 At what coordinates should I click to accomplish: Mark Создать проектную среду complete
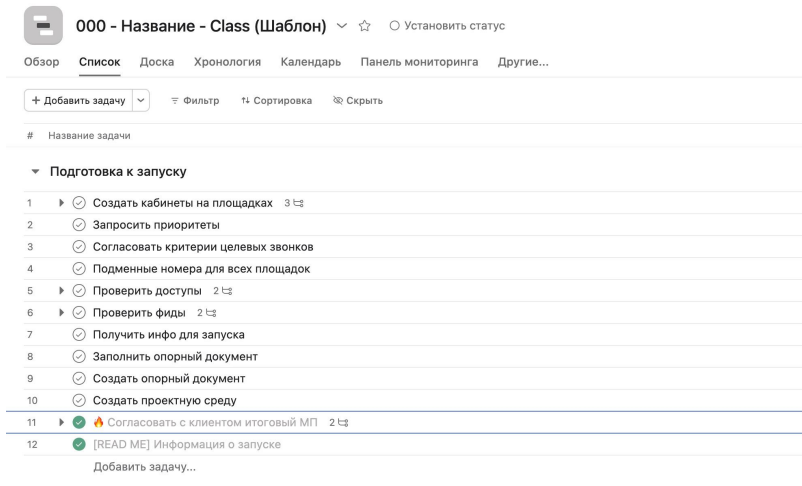79,401
